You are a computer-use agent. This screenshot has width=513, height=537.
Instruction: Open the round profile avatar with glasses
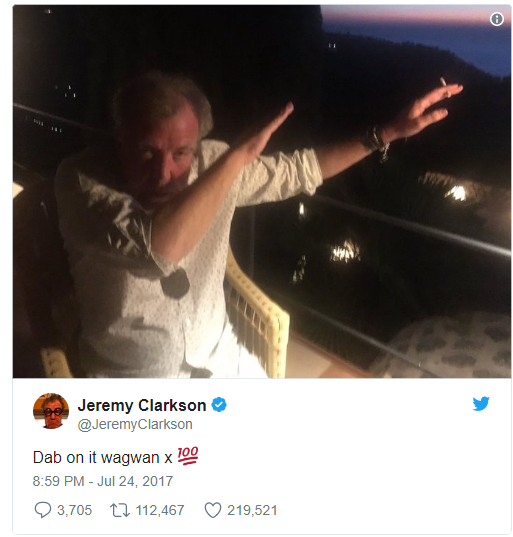pyautogui.click(x=51, y=411)
